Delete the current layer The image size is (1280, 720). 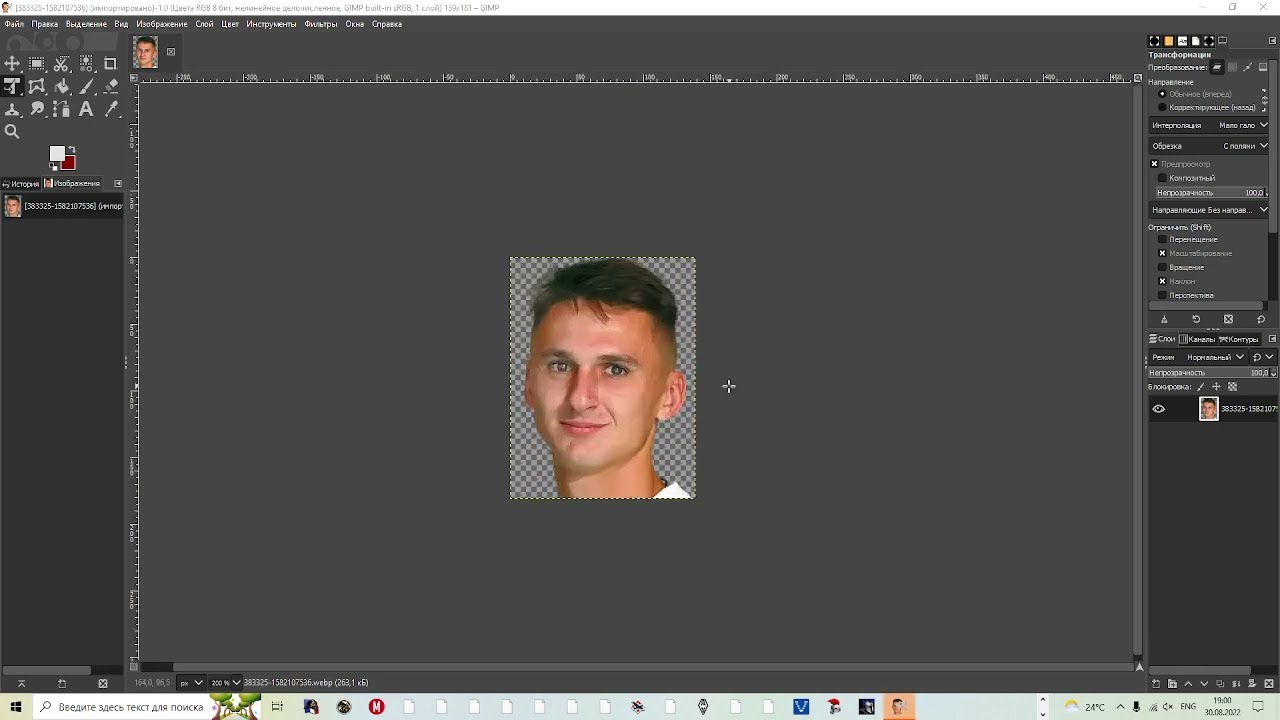[1269, 684]
